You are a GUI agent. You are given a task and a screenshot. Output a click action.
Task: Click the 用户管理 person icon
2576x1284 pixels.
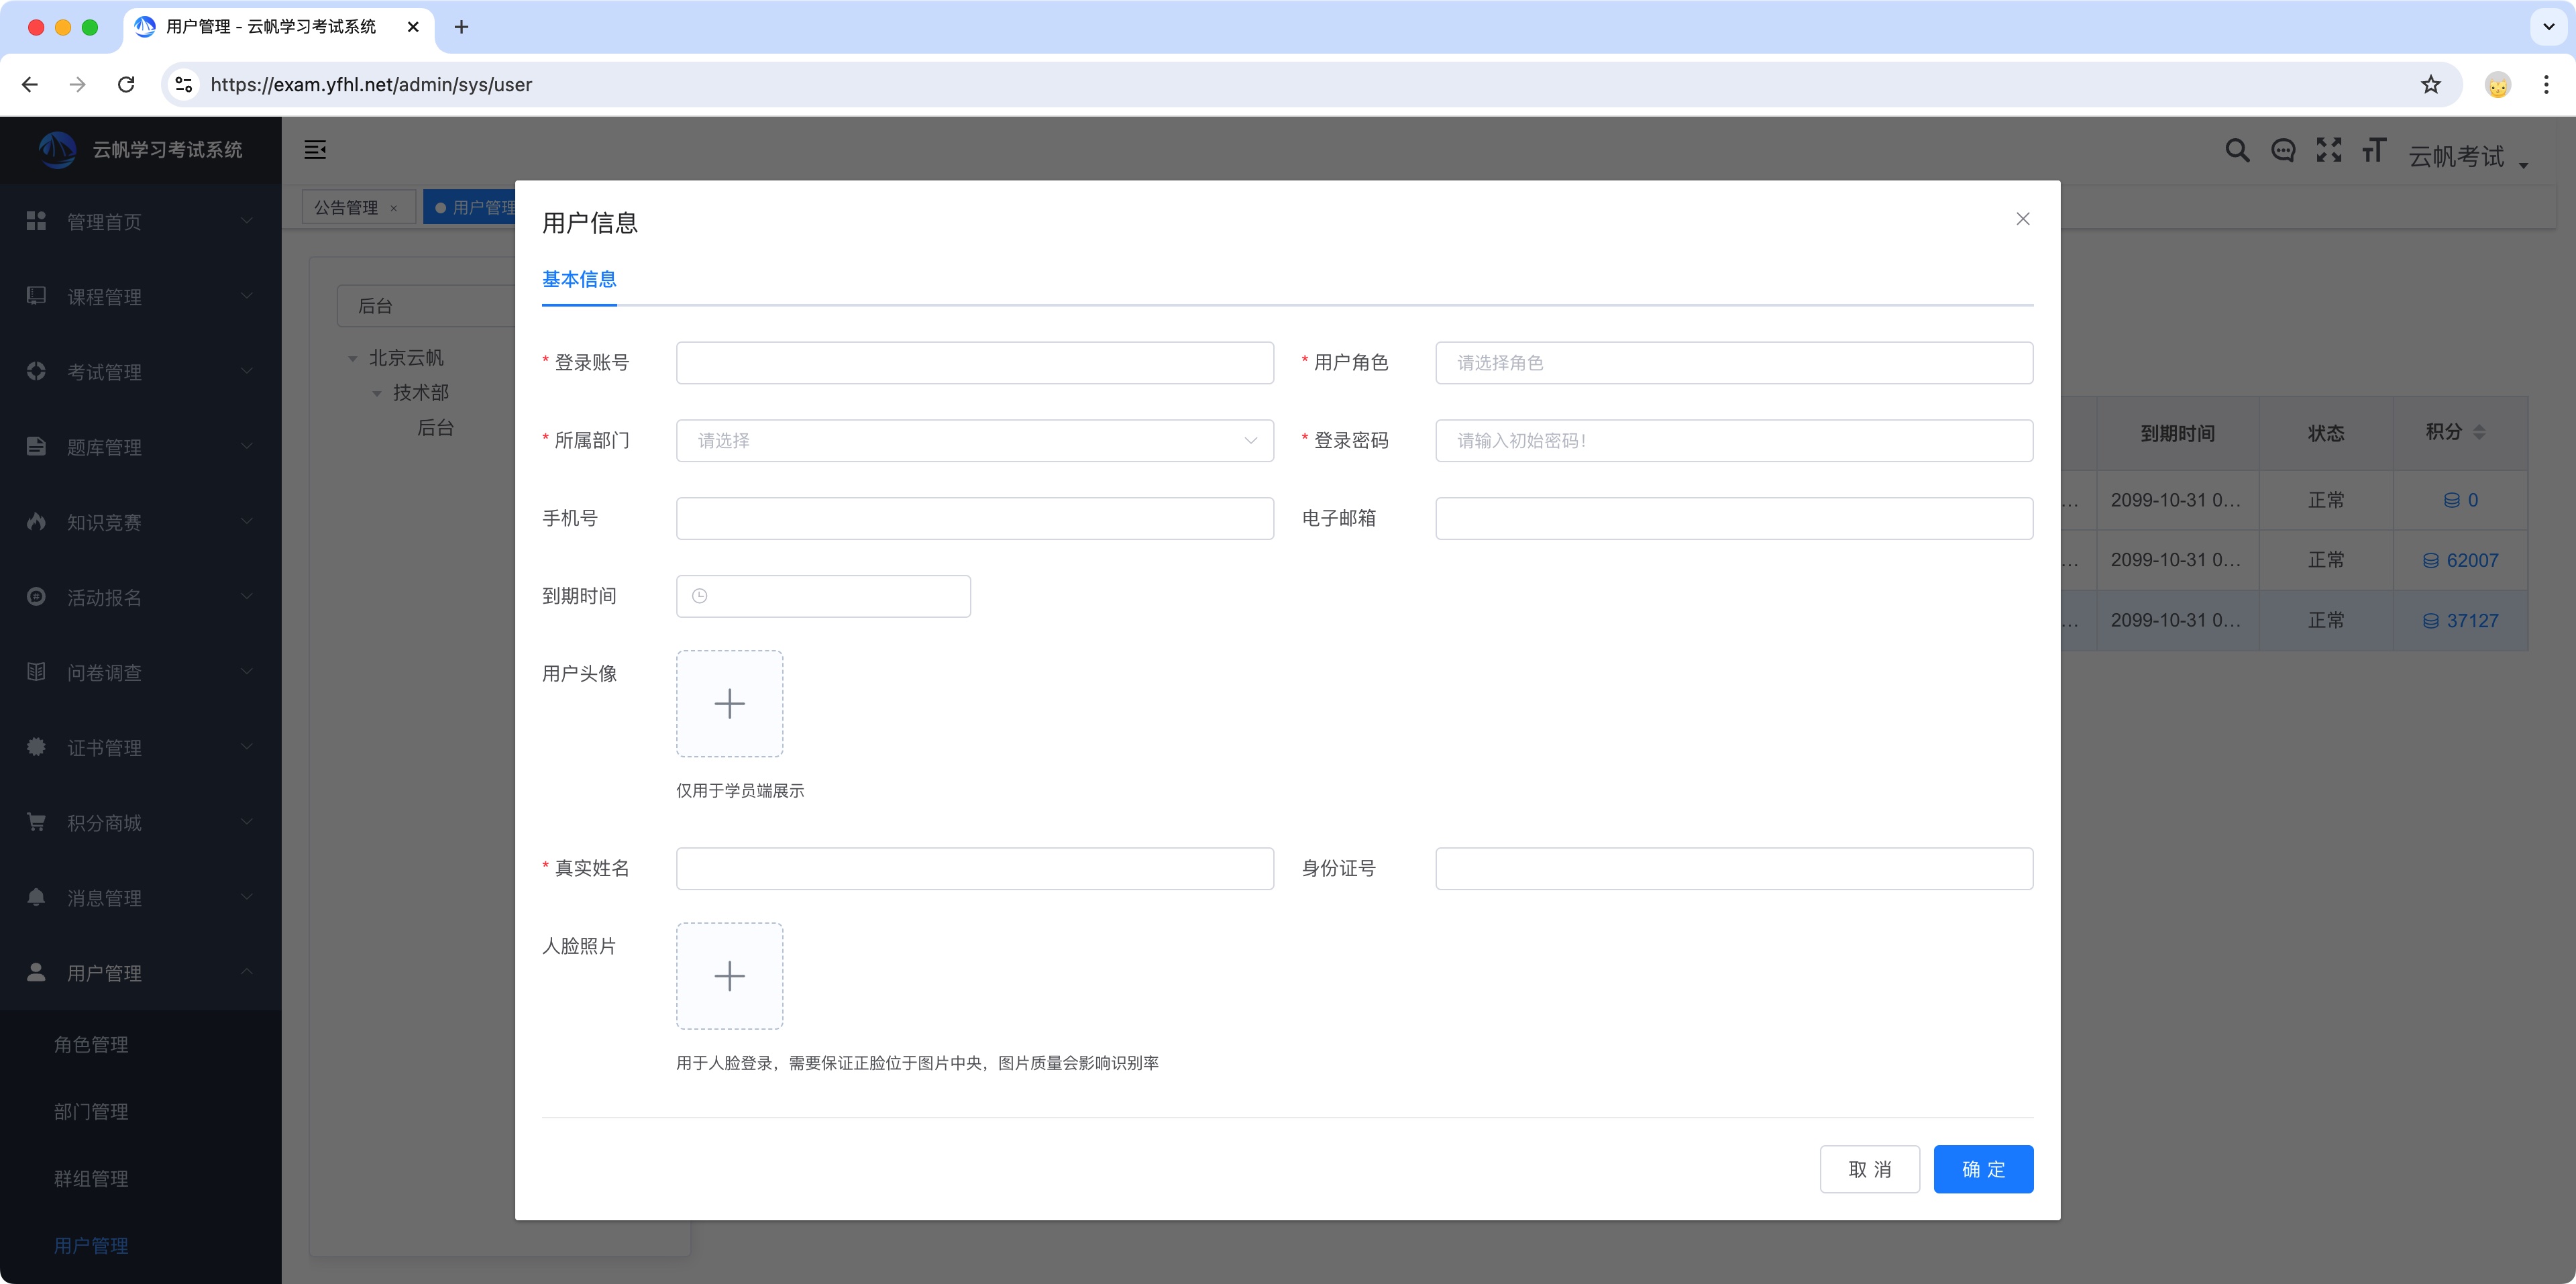(36, 971)
